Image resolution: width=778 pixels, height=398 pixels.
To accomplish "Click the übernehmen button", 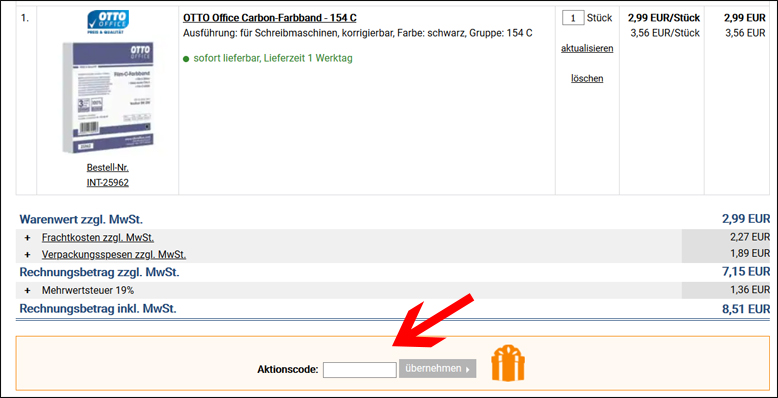I will pos(438,369).
